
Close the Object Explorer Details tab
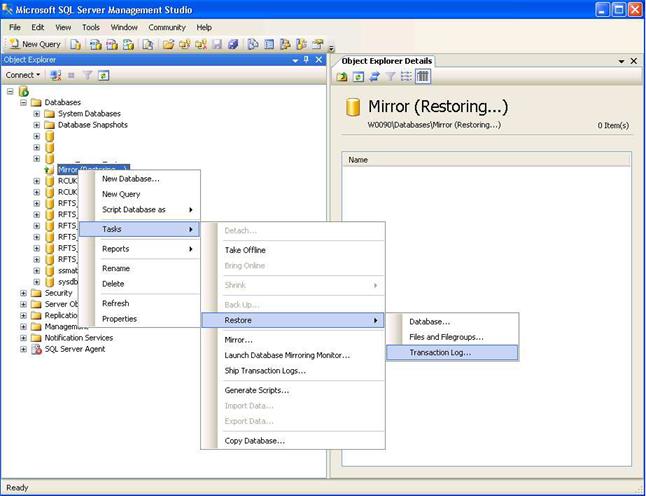click(634, 61)
